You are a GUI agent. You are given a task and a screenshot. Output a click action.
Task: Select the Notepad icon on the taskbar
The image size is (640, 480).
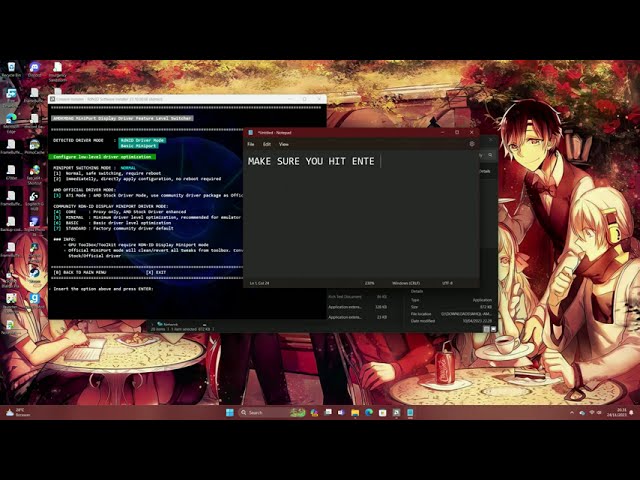[x=410, y=413]
